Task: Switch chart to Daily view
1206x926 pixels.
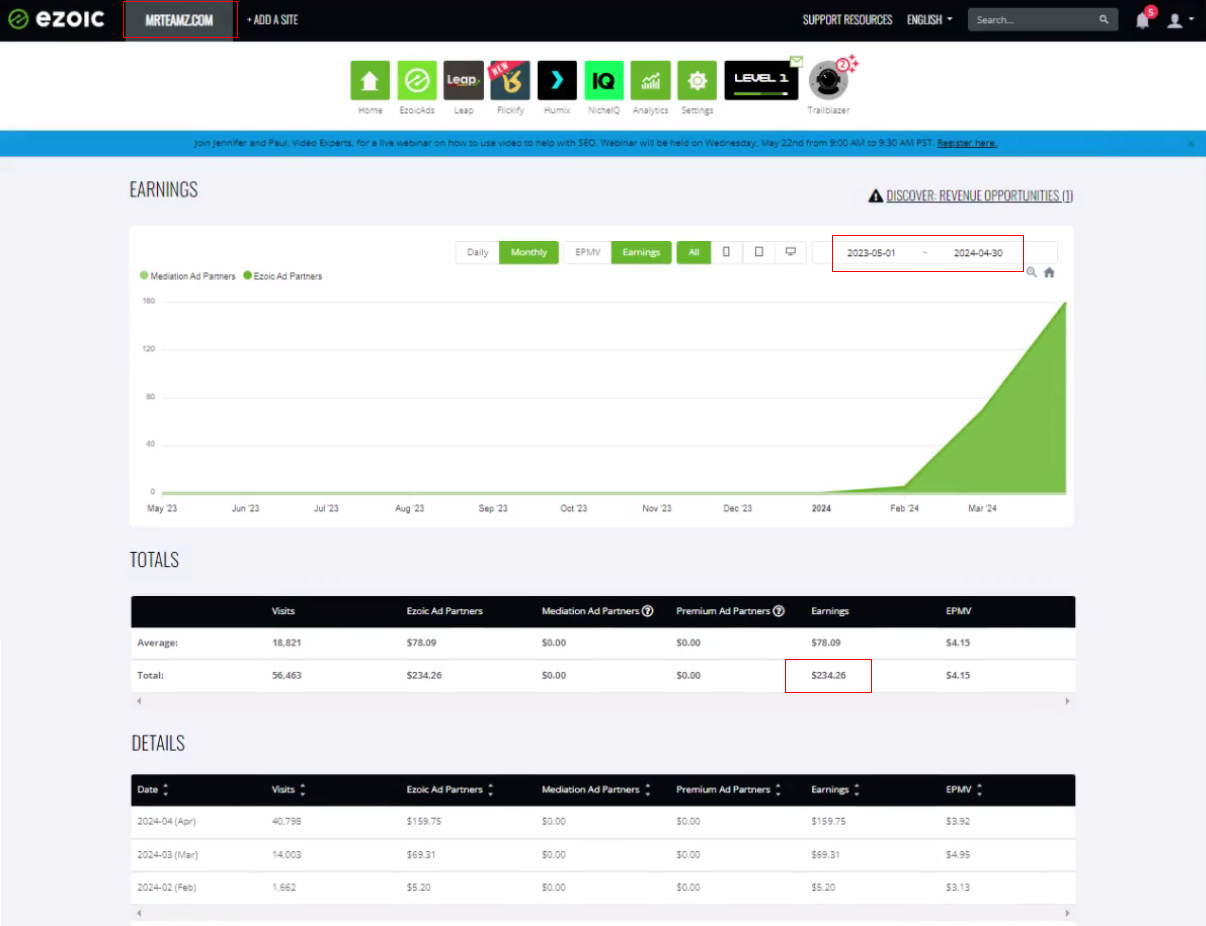Action: click(478, 252)
